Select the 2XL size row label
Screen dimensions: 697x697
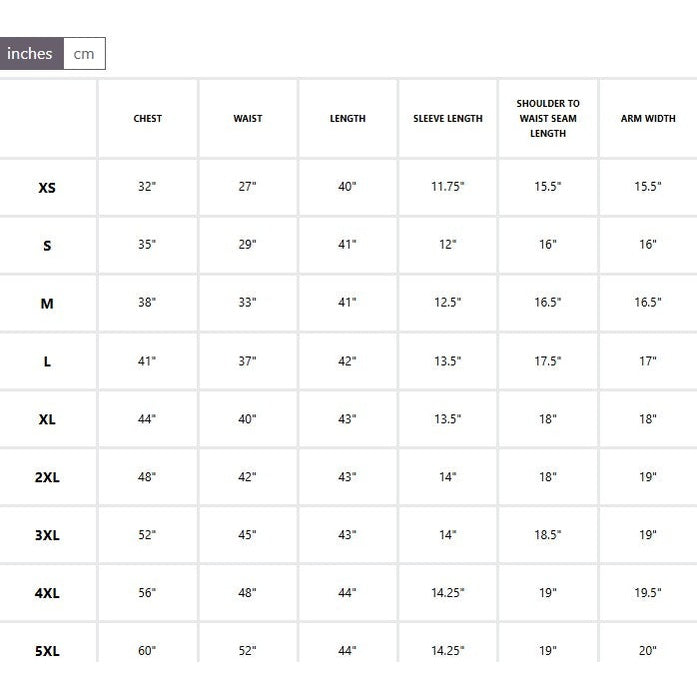(47, 477)
